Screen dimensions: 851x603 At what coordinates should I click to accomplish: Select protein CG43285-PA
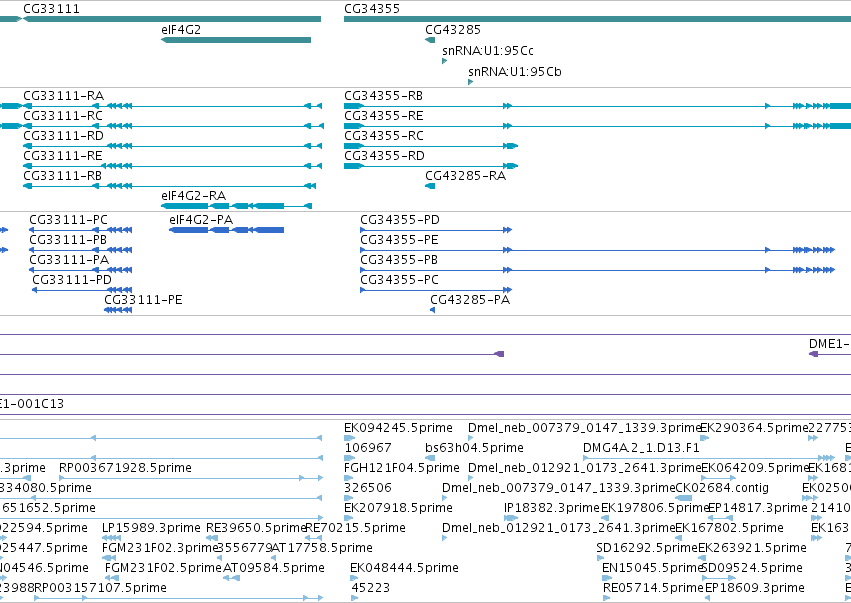click(x=470, y=300)
